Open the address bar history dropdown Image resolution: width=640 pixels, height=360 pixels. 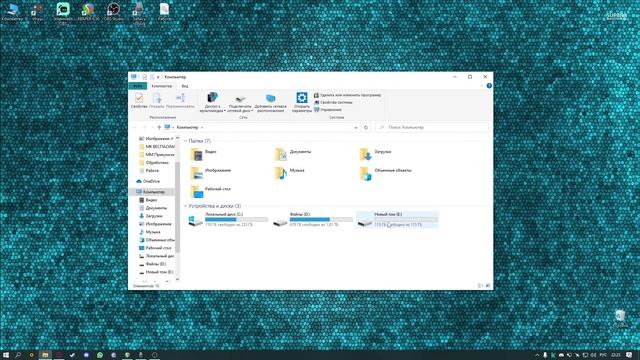356,128
